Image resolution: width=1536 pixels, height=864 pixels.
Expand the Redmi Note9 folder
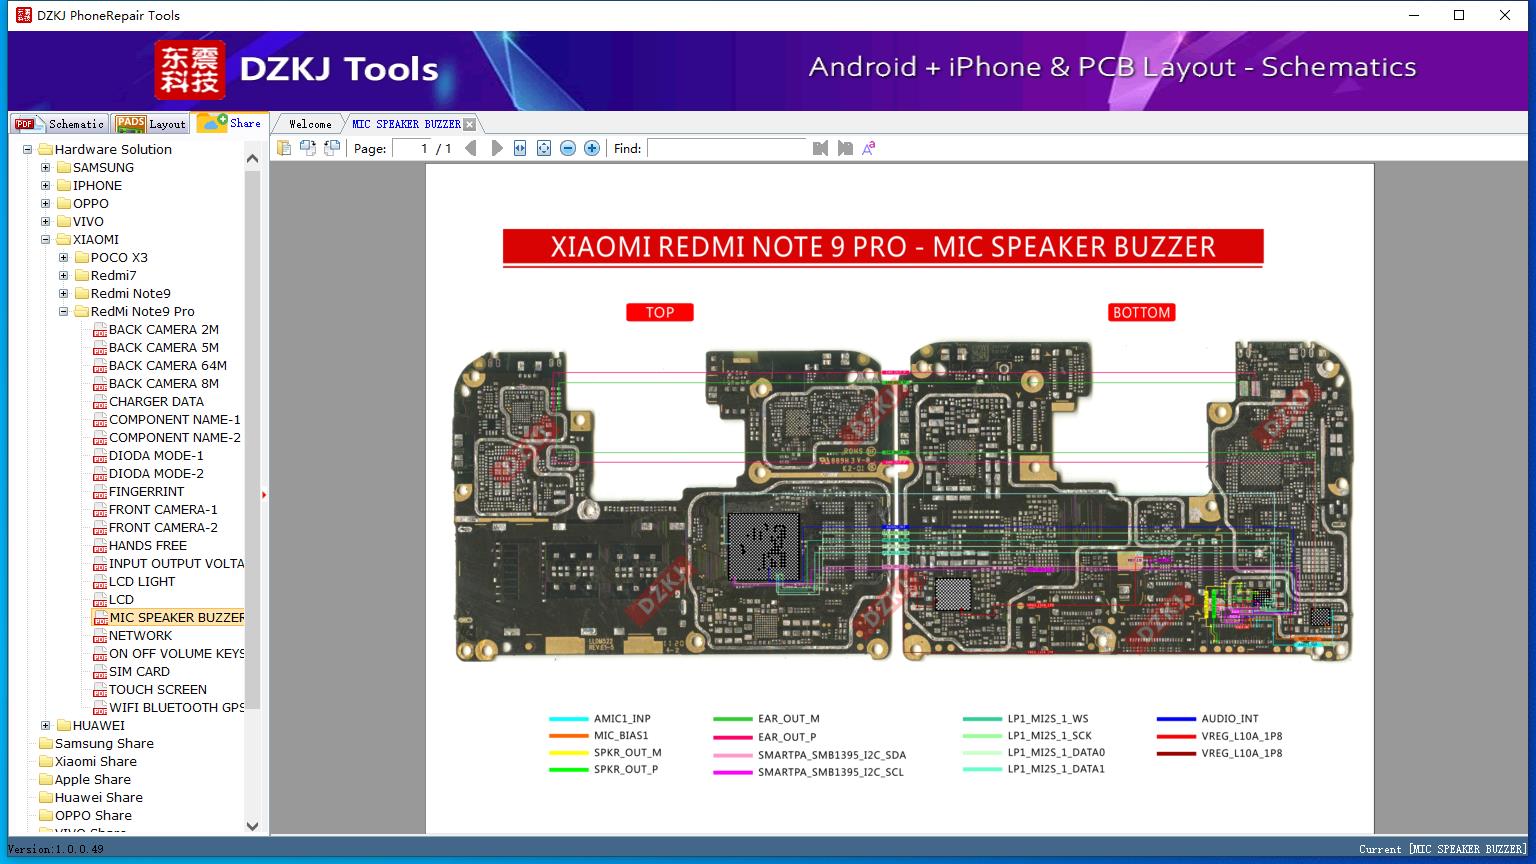63,294
